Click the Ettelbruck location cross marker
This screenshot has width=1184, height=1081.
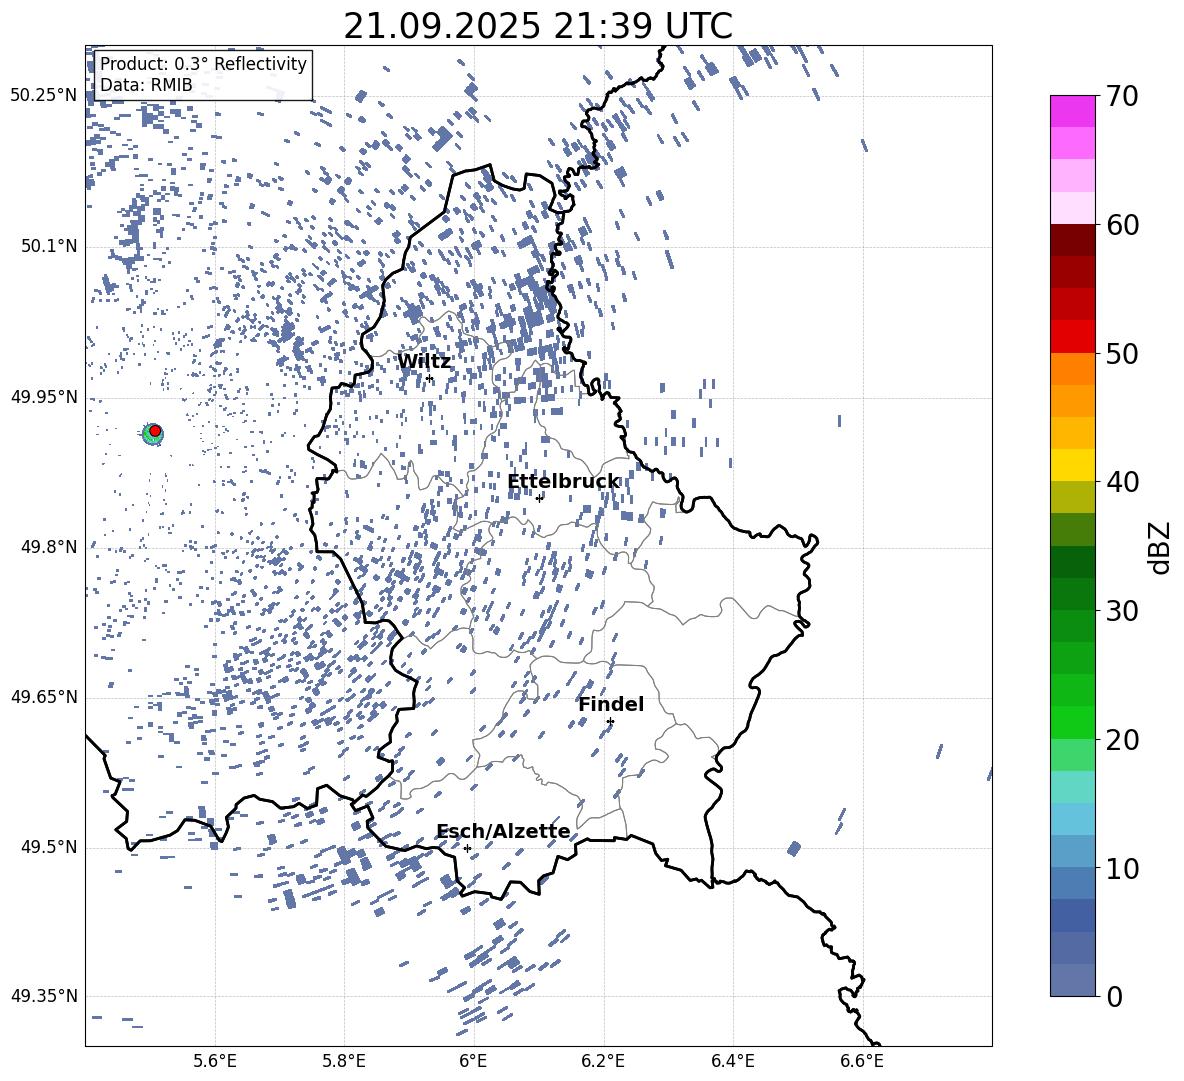pyautogui.click(x=539, y=498)
